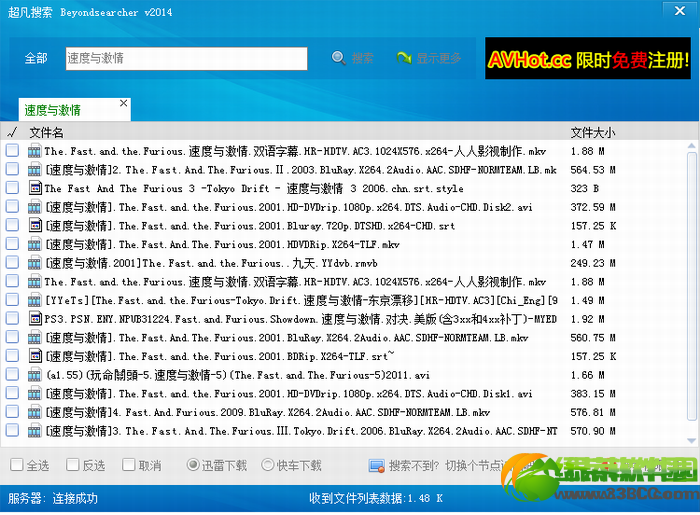Click the video icon of the Disk2.avi row

(34, 207)
